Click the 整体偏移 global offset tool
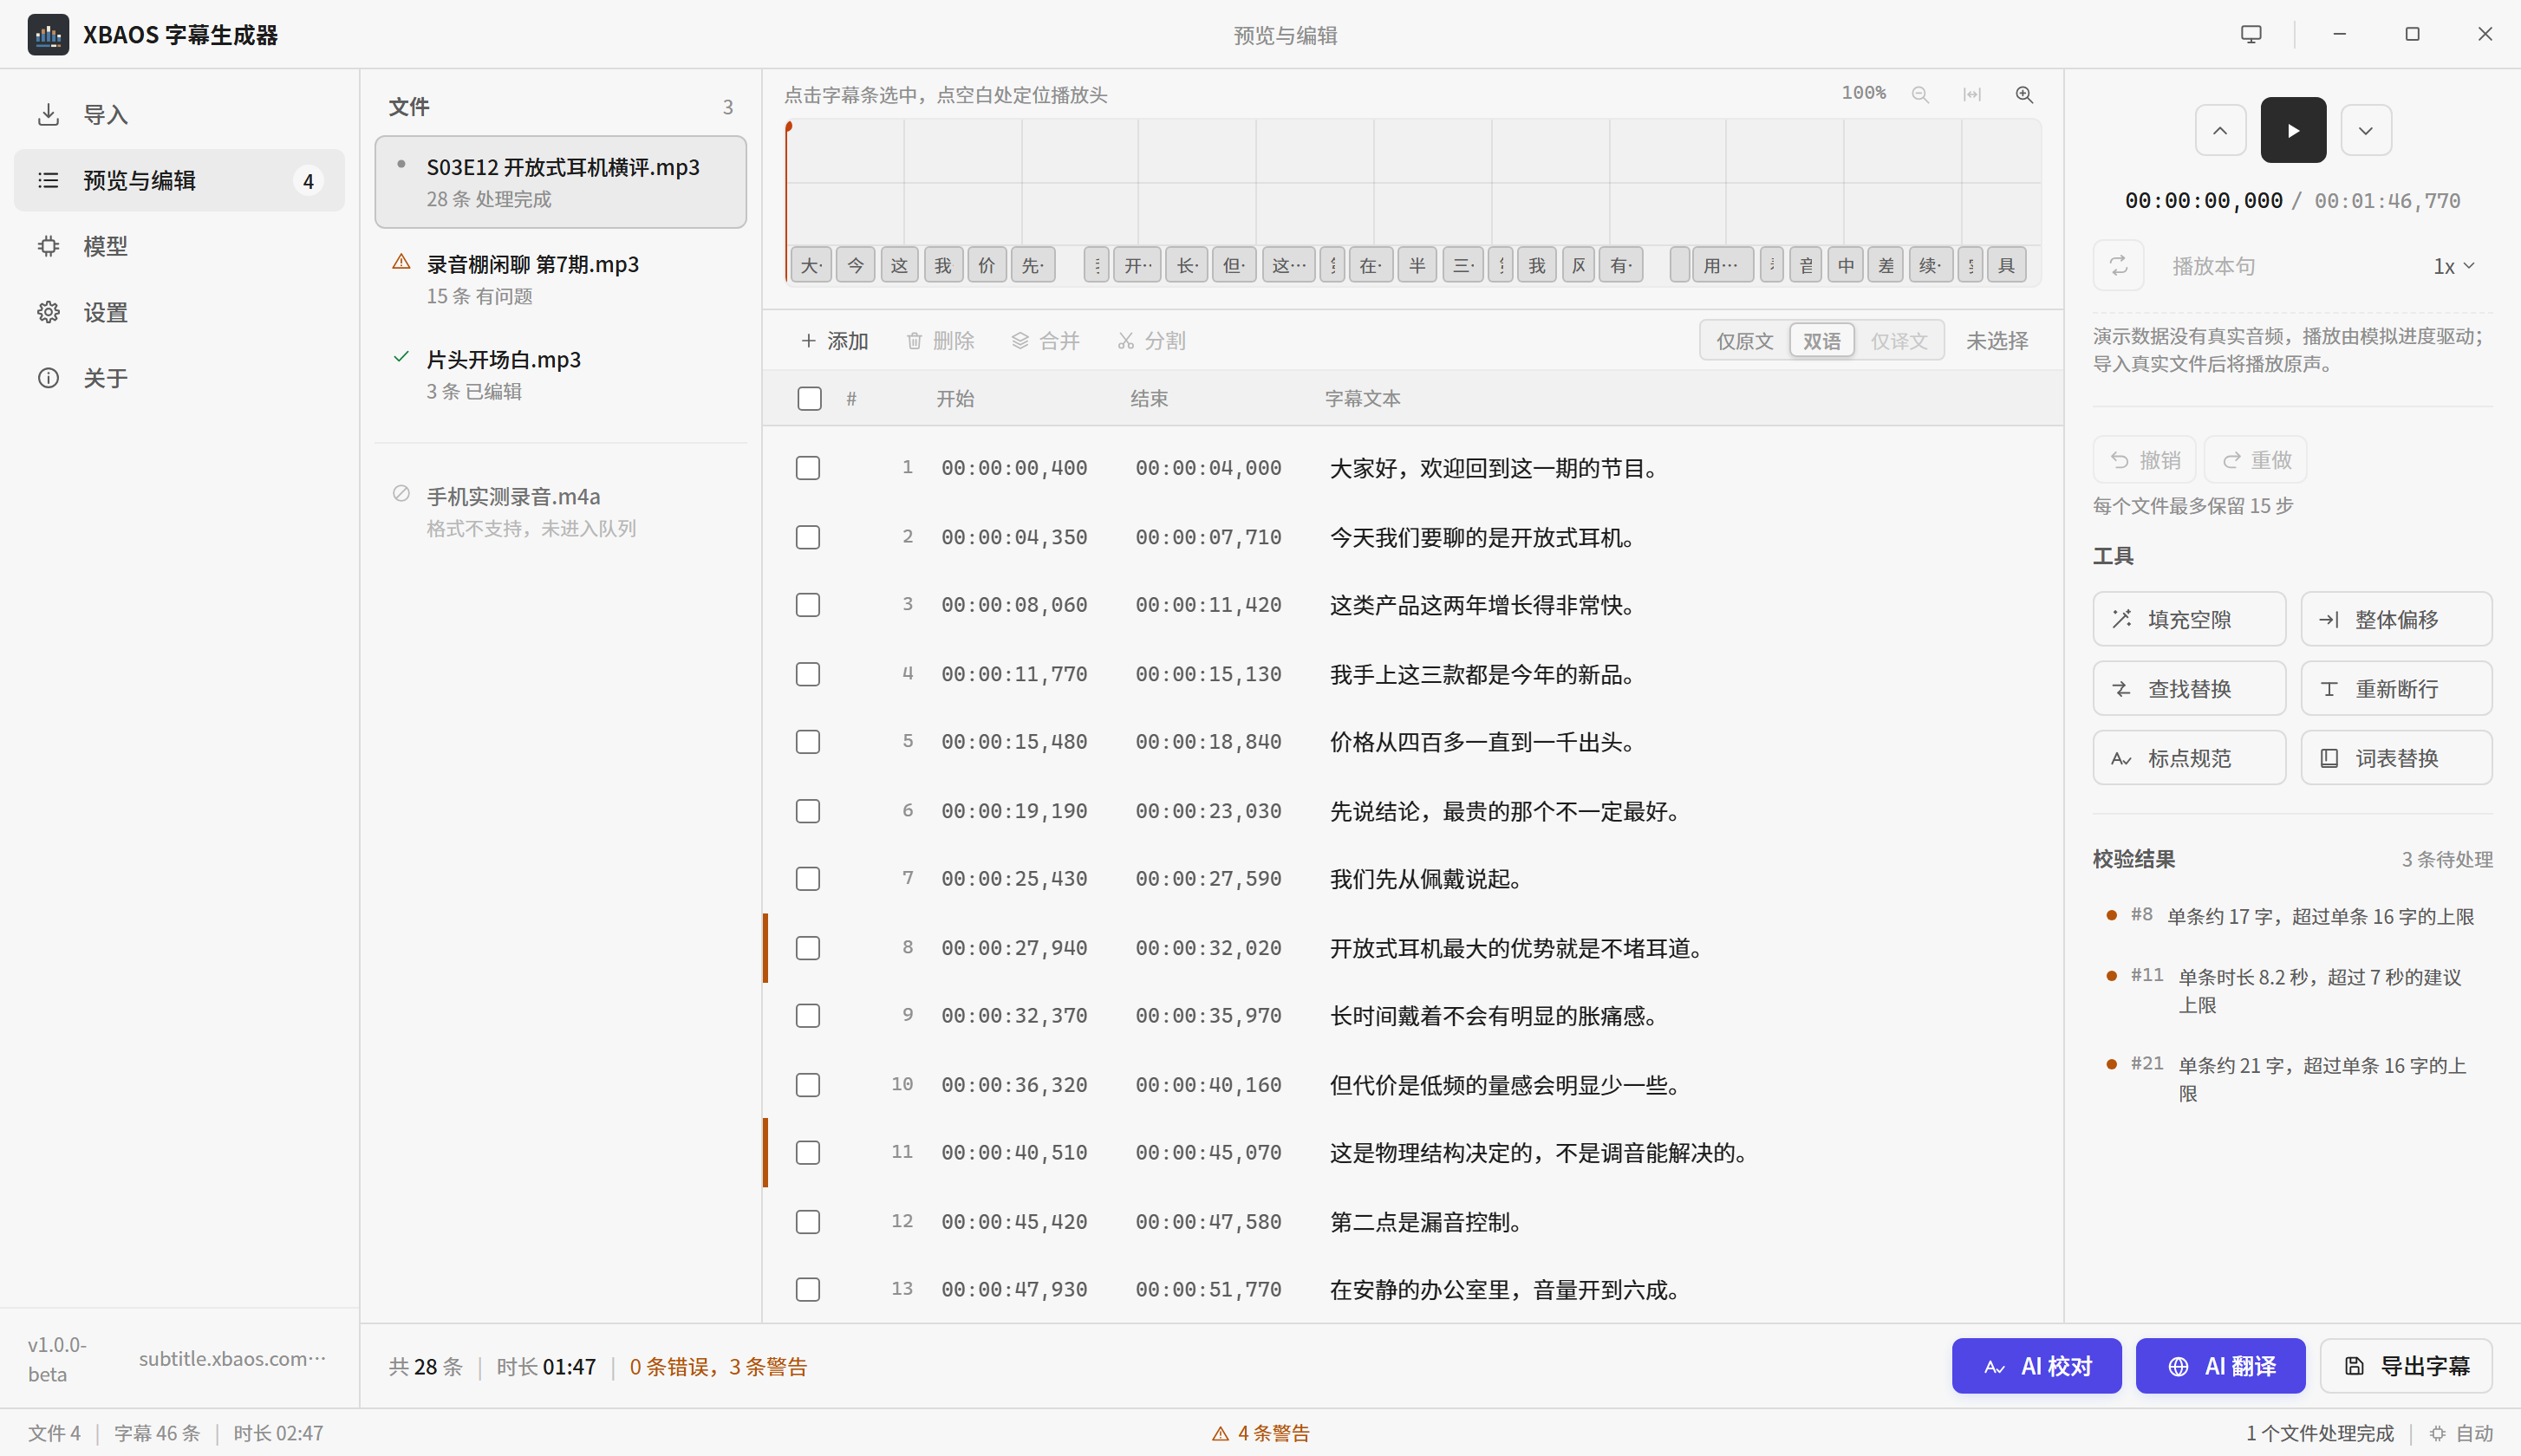The width and height of the screenshot is (2521, 1456). point(2396,619)
